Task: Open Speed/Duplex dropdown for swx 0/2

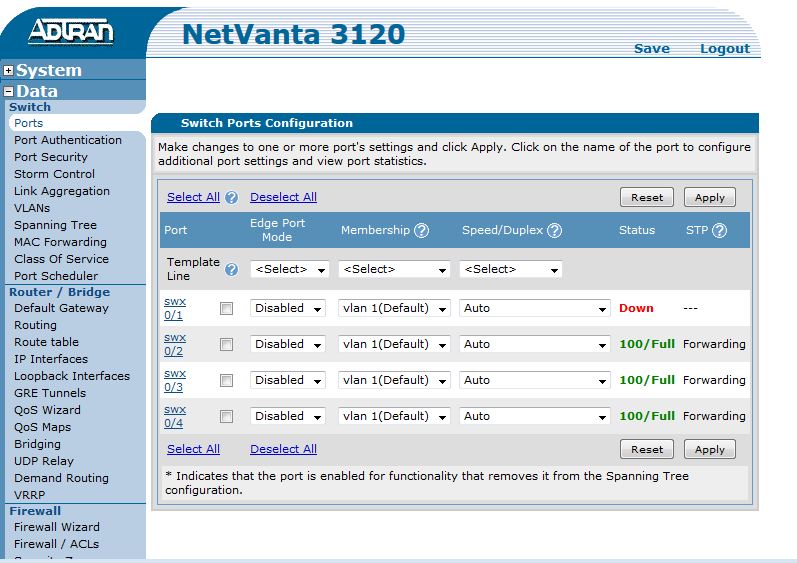Action: pos(535,345)
